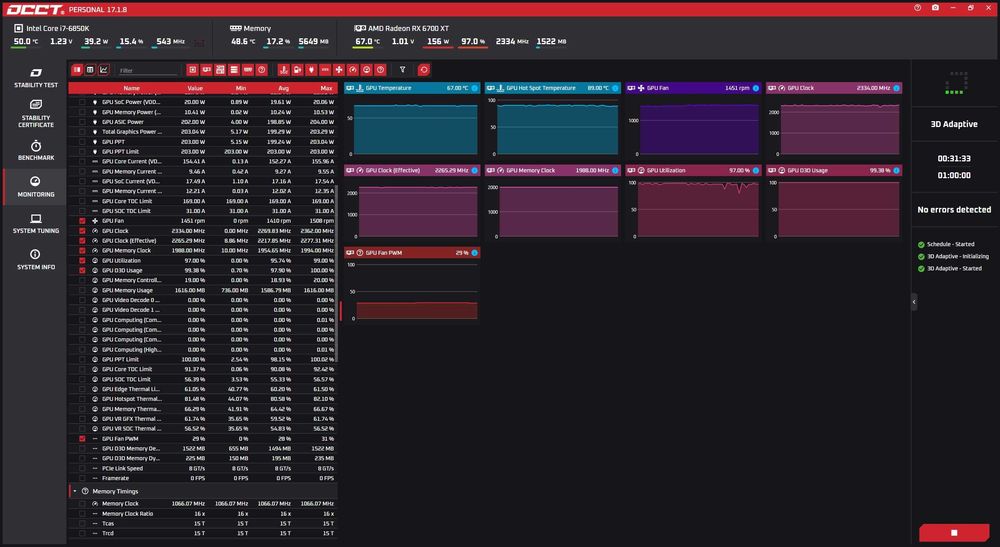The image size is (1000, 547).
Task: Open the Stability Test section
Action: (x=36, y=77)
